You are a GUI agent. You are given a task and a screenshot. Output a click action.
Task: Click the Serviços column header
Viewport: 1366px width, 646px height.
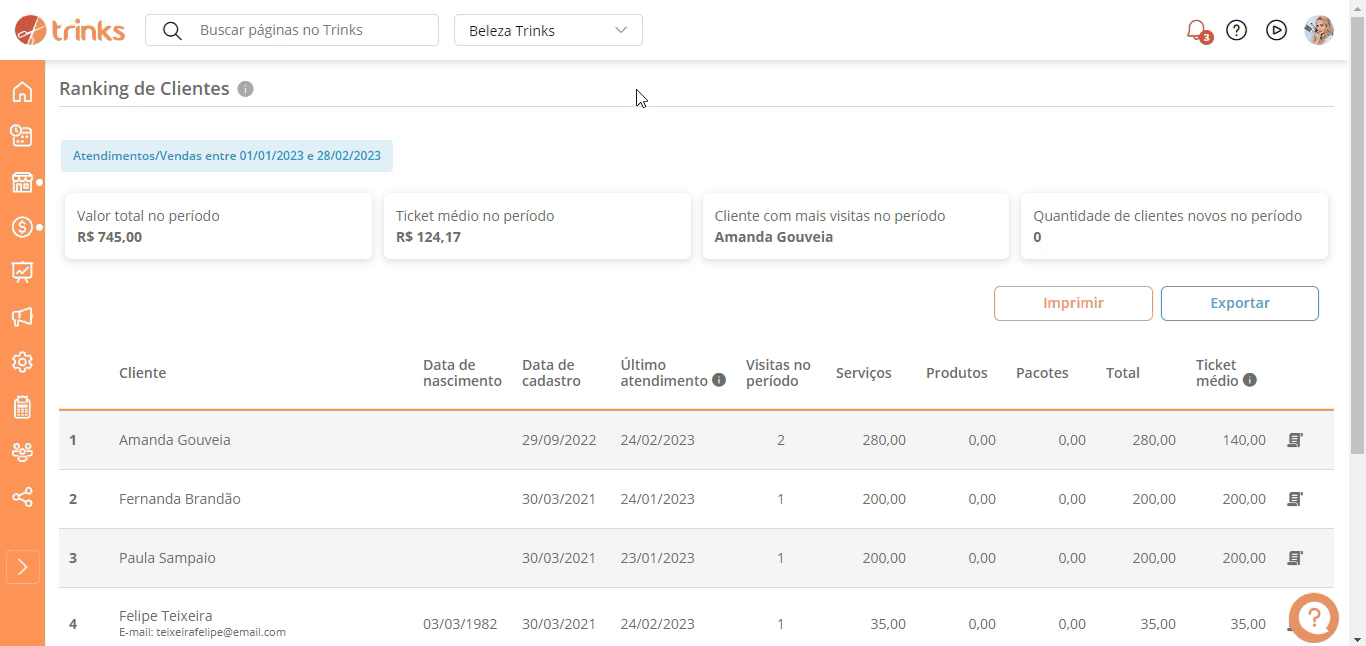[864, 373]
